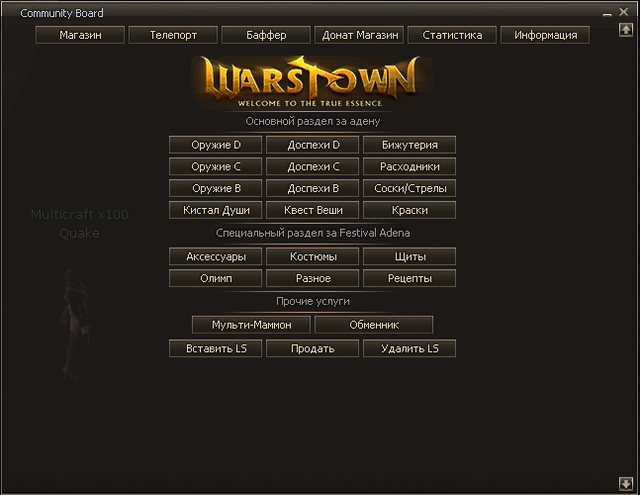Choose the Краски category
This screenshot has width=640, height=495.
pos(409,210)
